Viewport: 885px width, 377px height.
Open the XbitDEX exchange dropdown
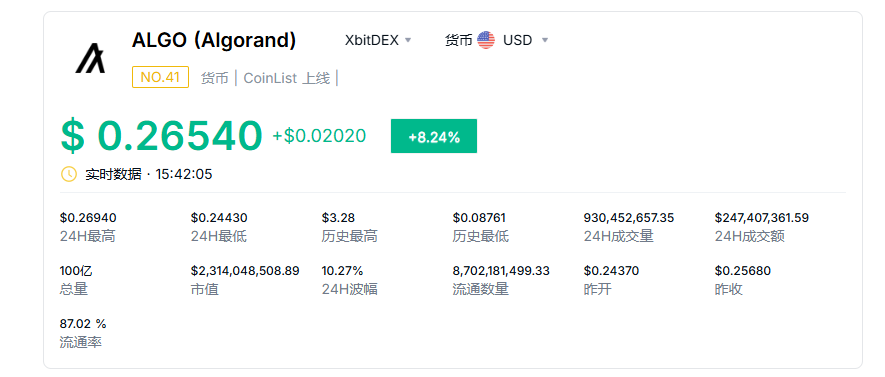(378, 40)
